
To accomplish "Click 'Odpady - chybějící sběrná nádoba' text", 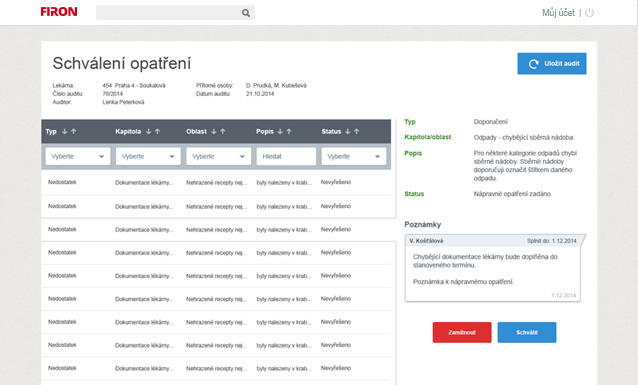I will [x=523, y=138].
